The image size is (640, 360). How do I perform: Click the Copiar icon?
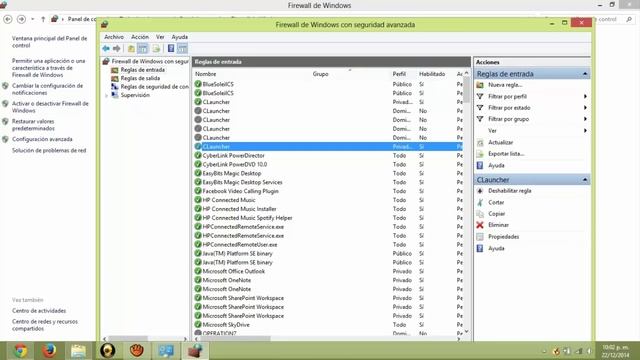pos(480,214)
